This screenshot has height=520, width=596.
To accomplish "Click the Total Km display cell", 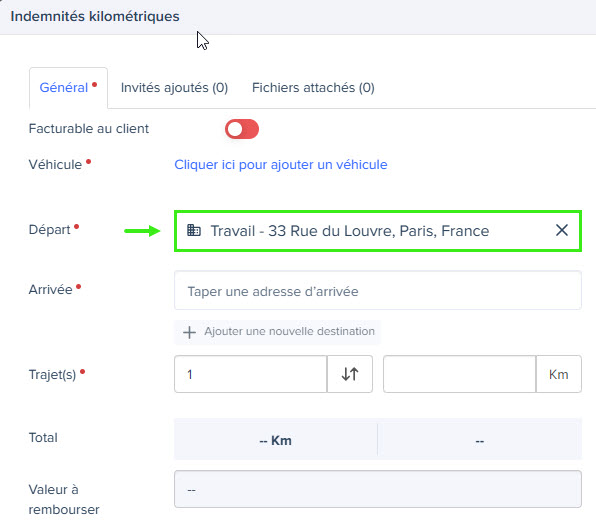I will (276, 440).
